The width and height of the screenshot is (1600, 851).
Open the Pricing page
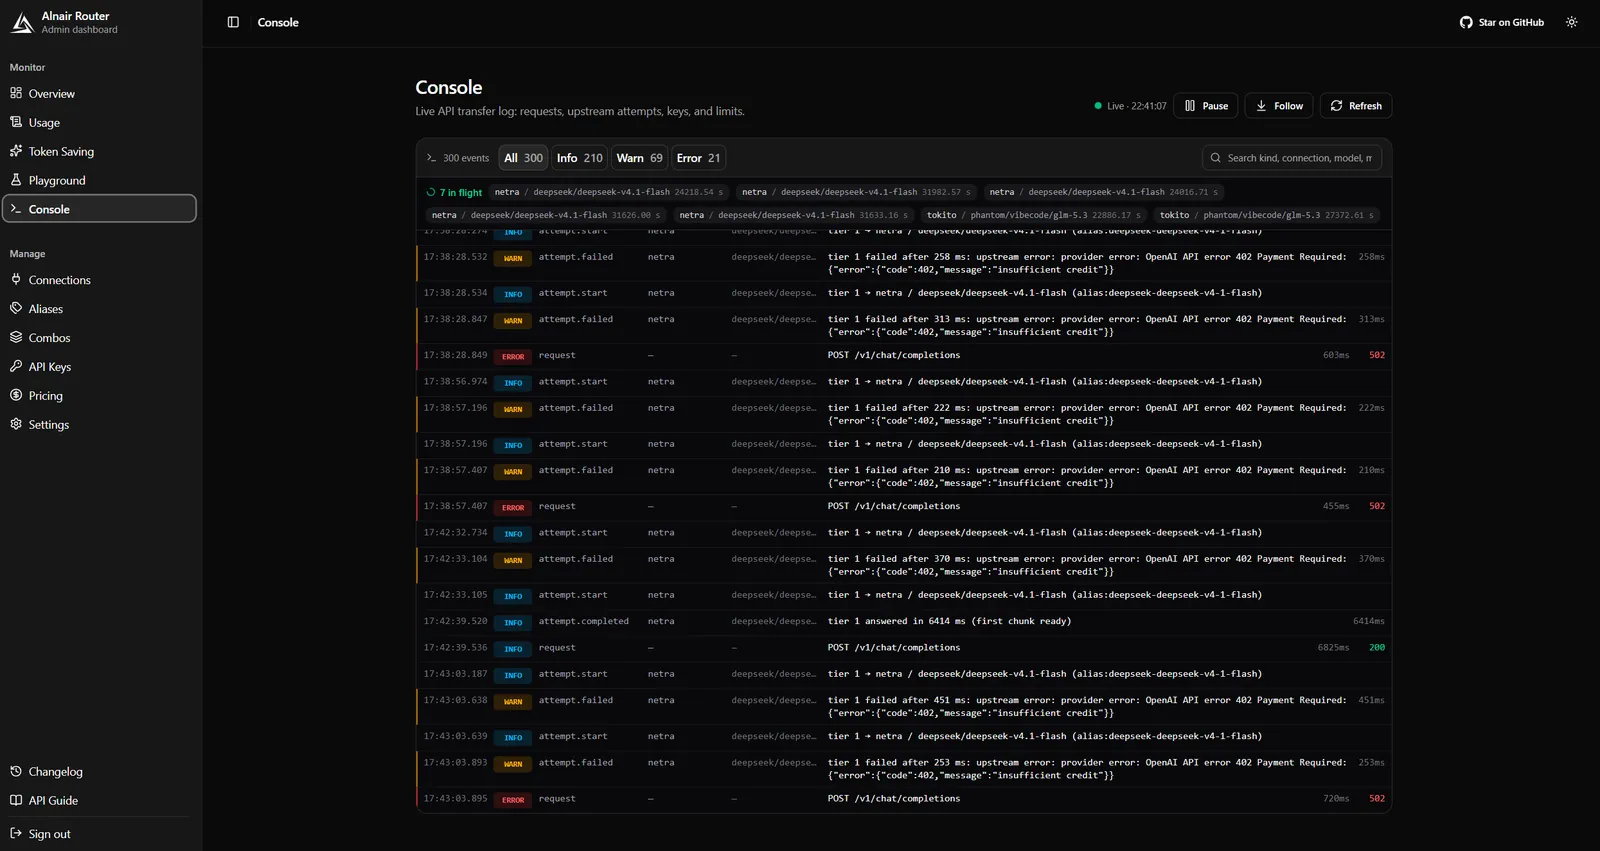click(99, 396)
